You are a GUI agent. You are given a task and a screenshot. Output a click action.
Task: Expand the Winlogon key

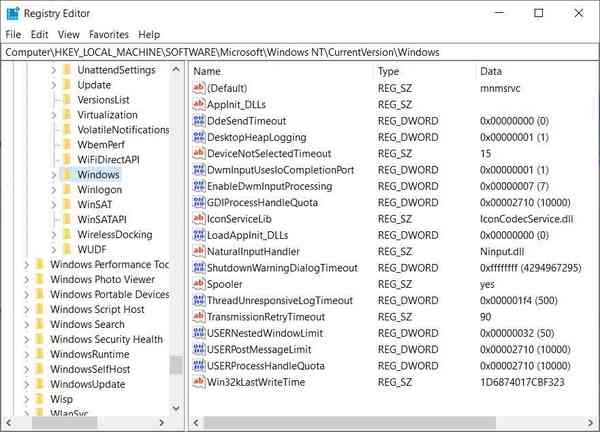(x=54, y=189)
